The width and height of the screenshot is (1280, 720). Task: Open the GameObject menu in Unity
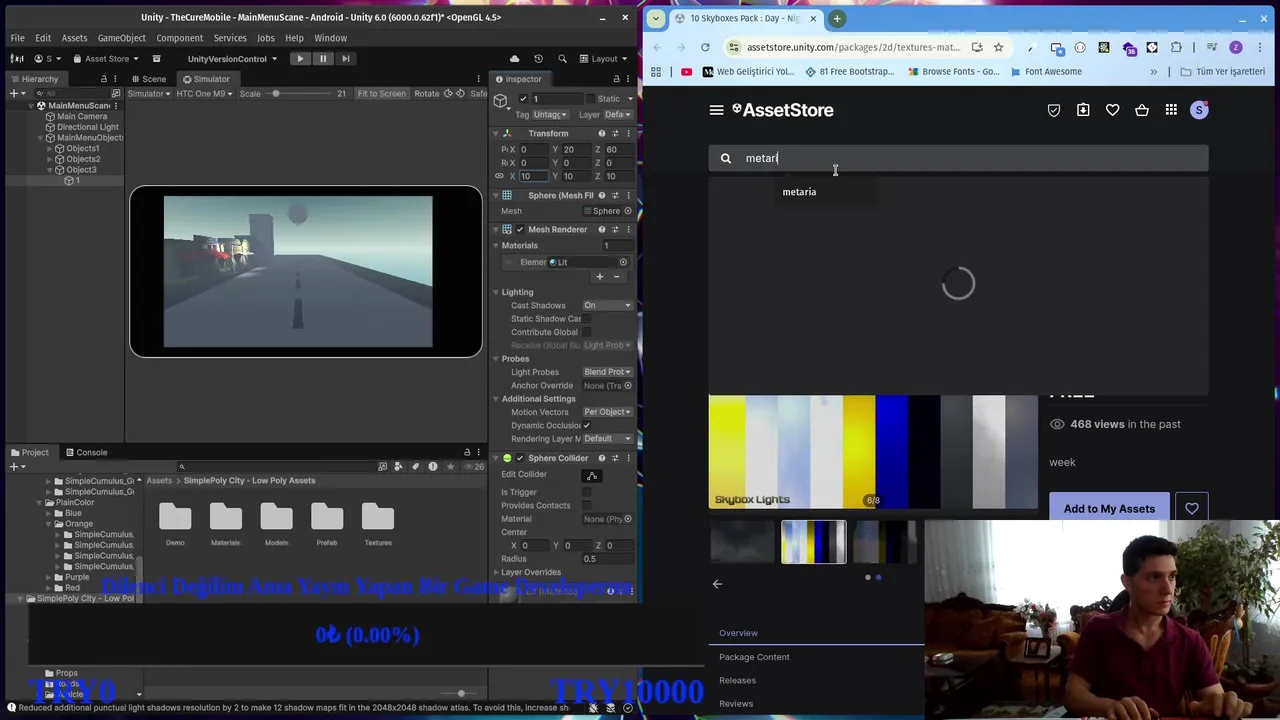tap(121, 38)
